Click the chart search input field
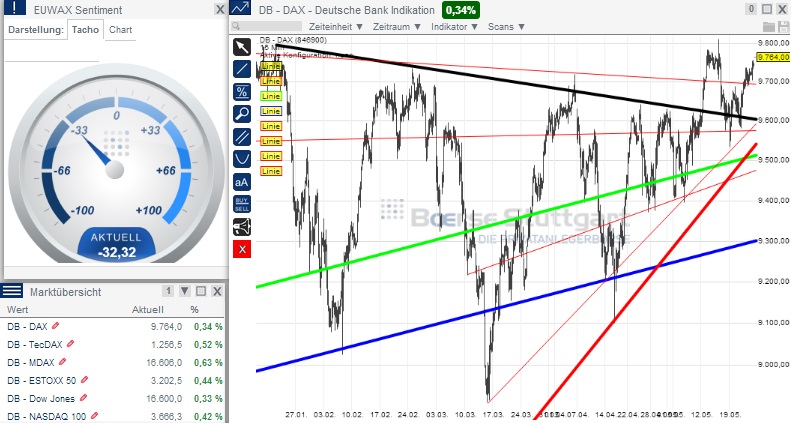This screenshot has height=423, width=791. click(267, 27)
